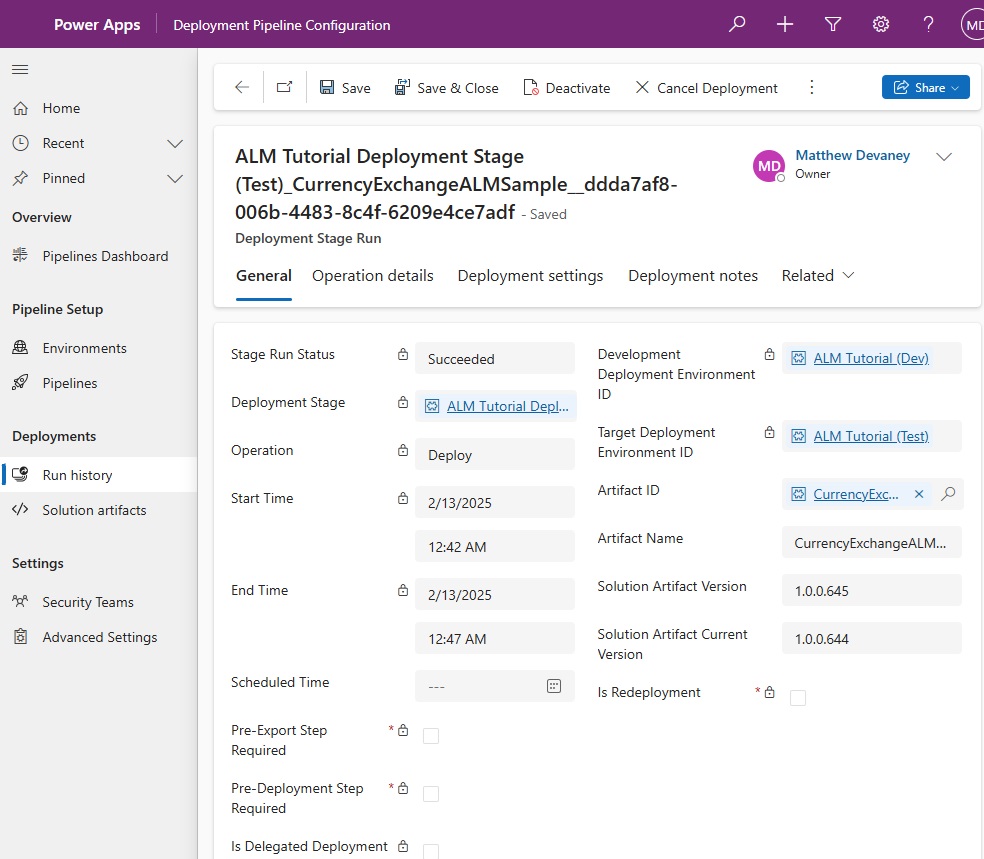This screenshot has height=859, width=984.
Task: Click the Save & Close icon
Action: click(x=402, y=87)
